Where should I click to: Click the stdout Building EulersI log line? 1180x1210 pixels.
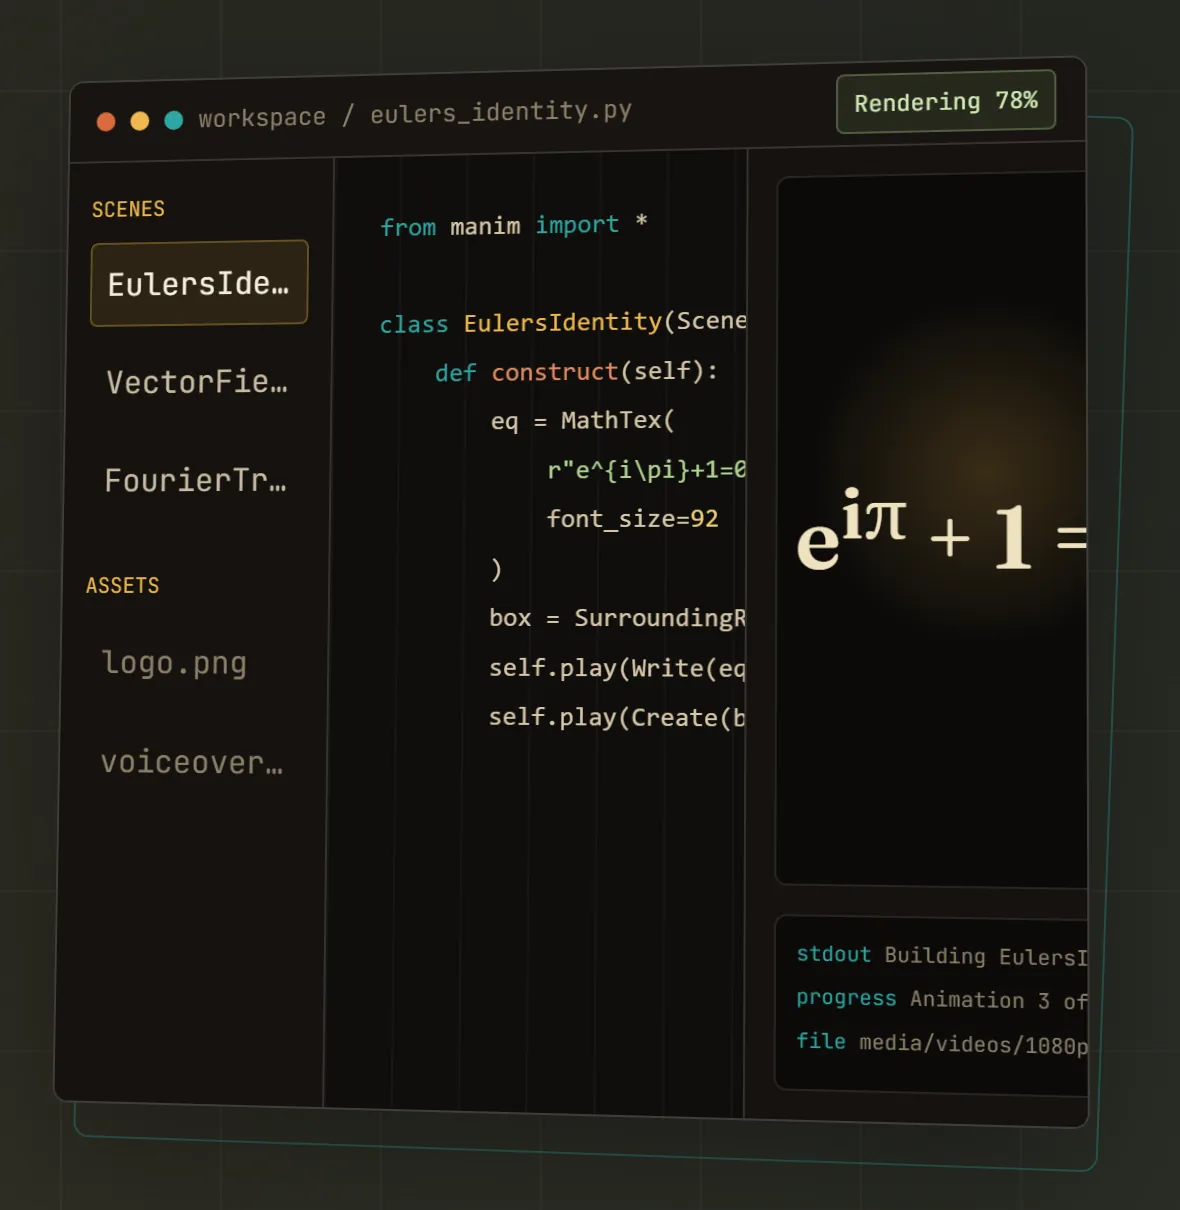coord(942,956)
